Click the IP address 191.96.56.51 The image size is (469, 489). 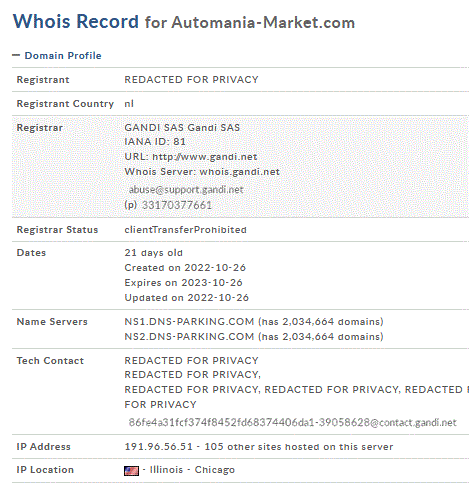tap(159, 447)
